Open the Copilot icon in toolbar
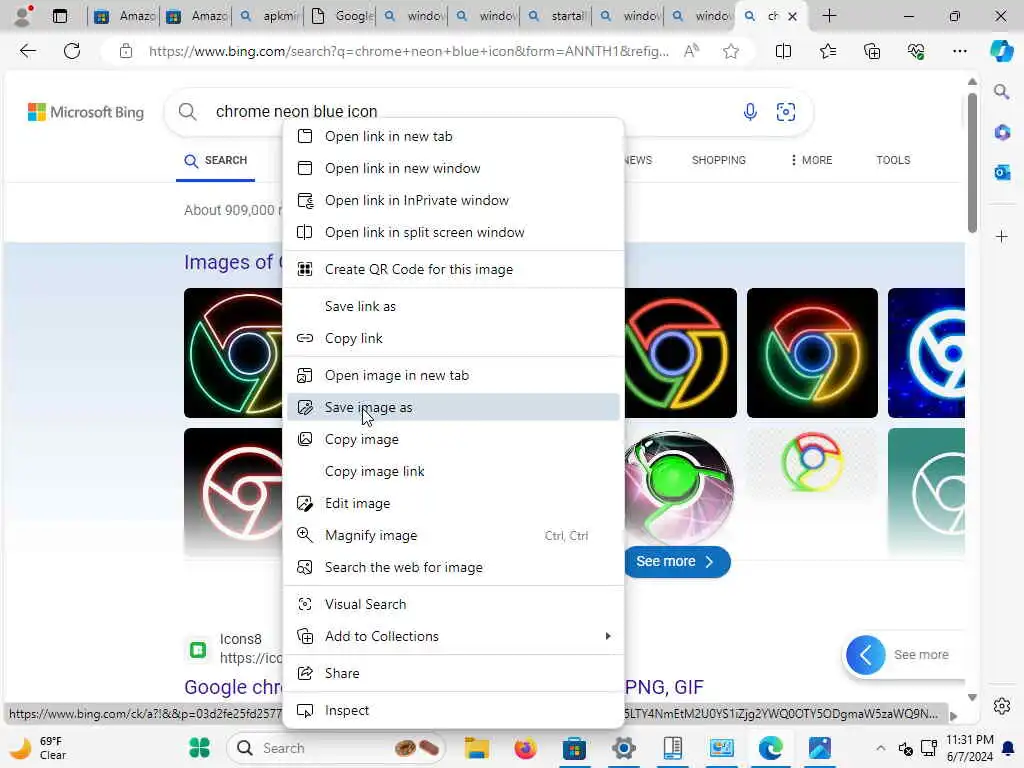Viewport: 1024px width, 768px height. 1002,51
